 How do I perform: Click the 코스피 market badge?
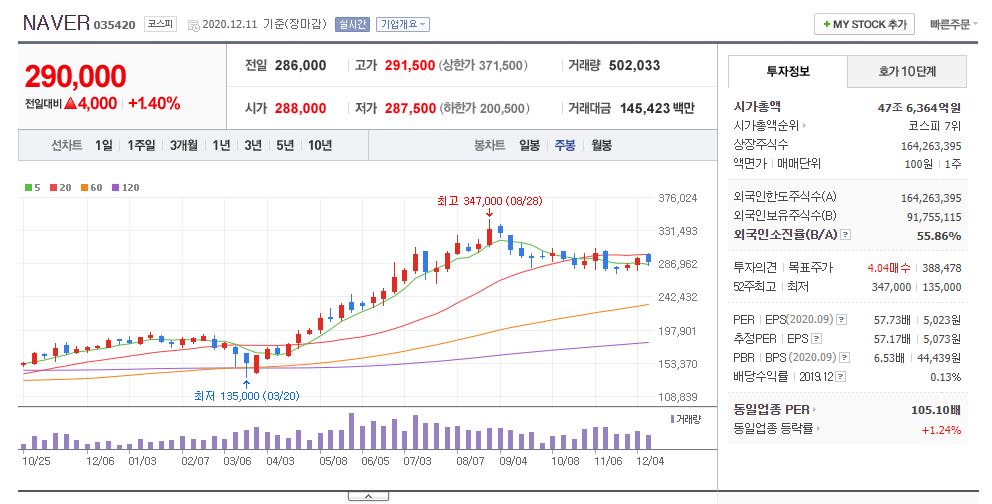[x=160, y=24]
